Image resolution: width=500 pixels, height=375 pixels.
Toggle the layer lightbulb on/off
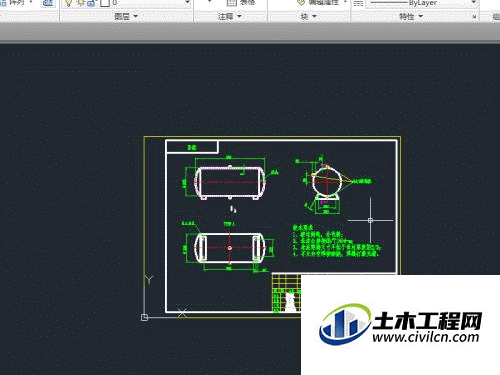(x=68, y=3)
